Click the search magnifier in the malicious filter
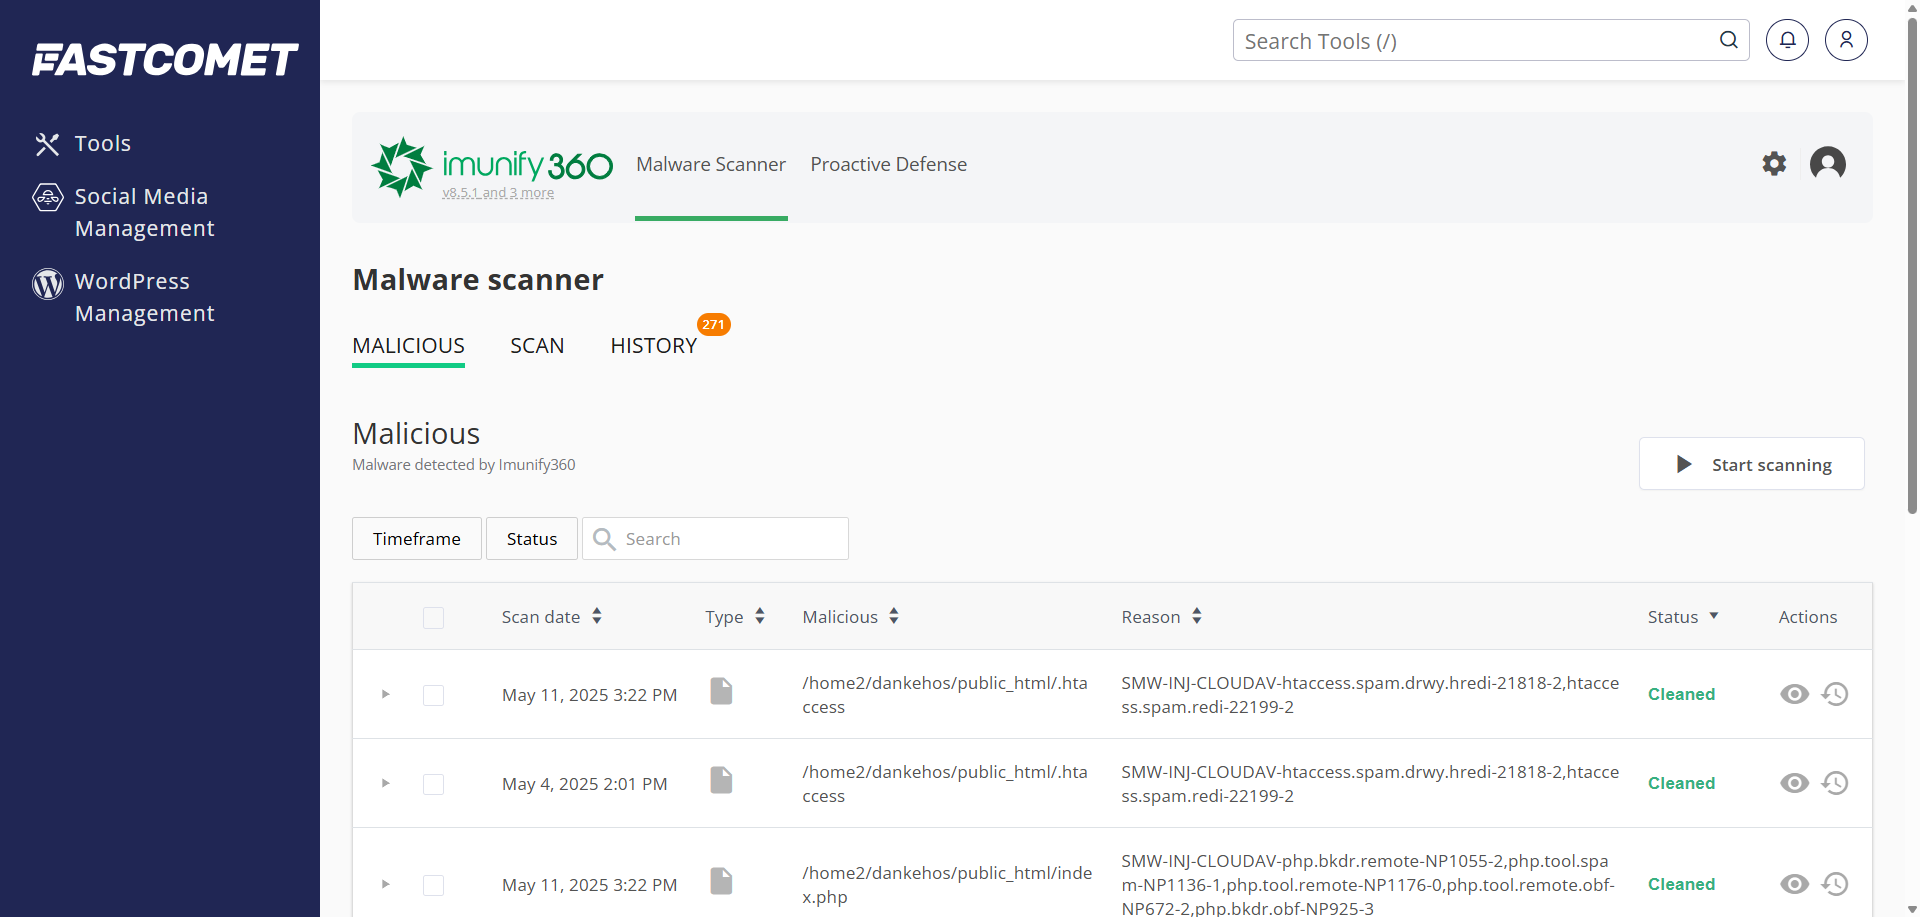 (604, 539)
